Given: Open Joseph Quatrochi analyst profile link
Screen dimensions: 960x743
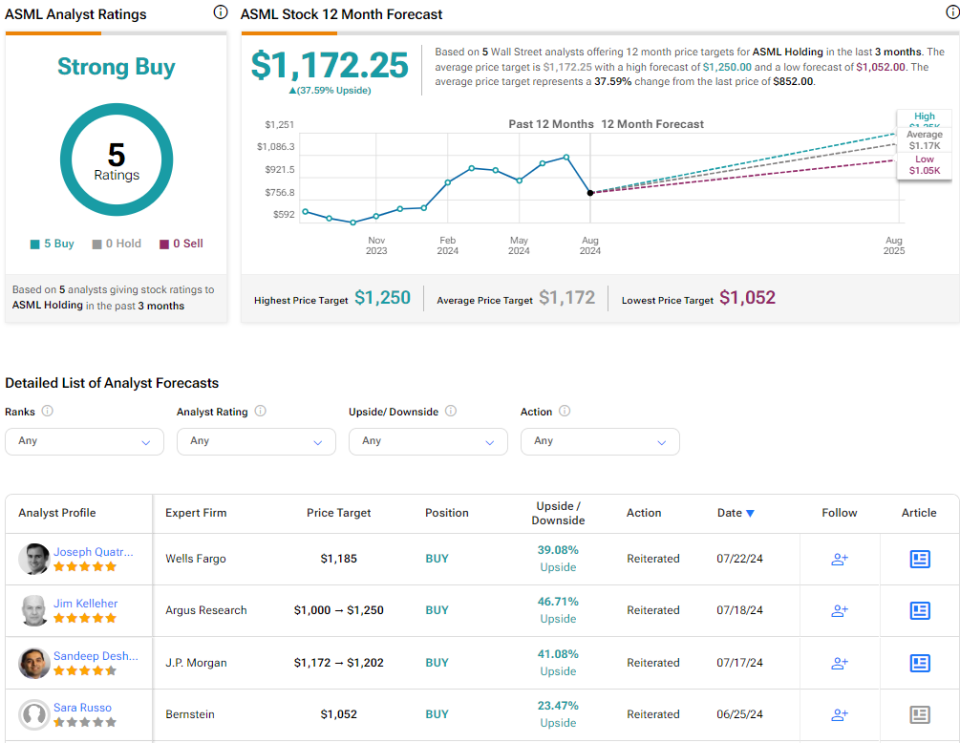Looking at the screenshot, I should click(93, 551).
